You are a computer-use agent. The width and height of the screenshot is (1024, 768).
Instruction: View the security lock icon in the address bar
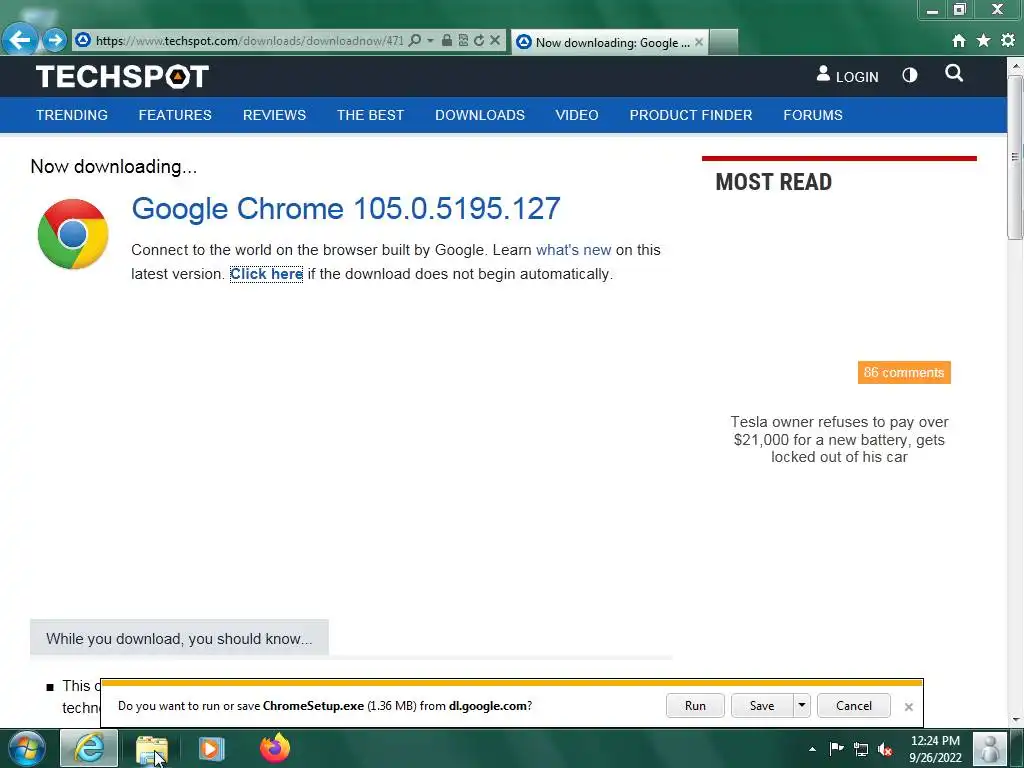click(447, 40)
